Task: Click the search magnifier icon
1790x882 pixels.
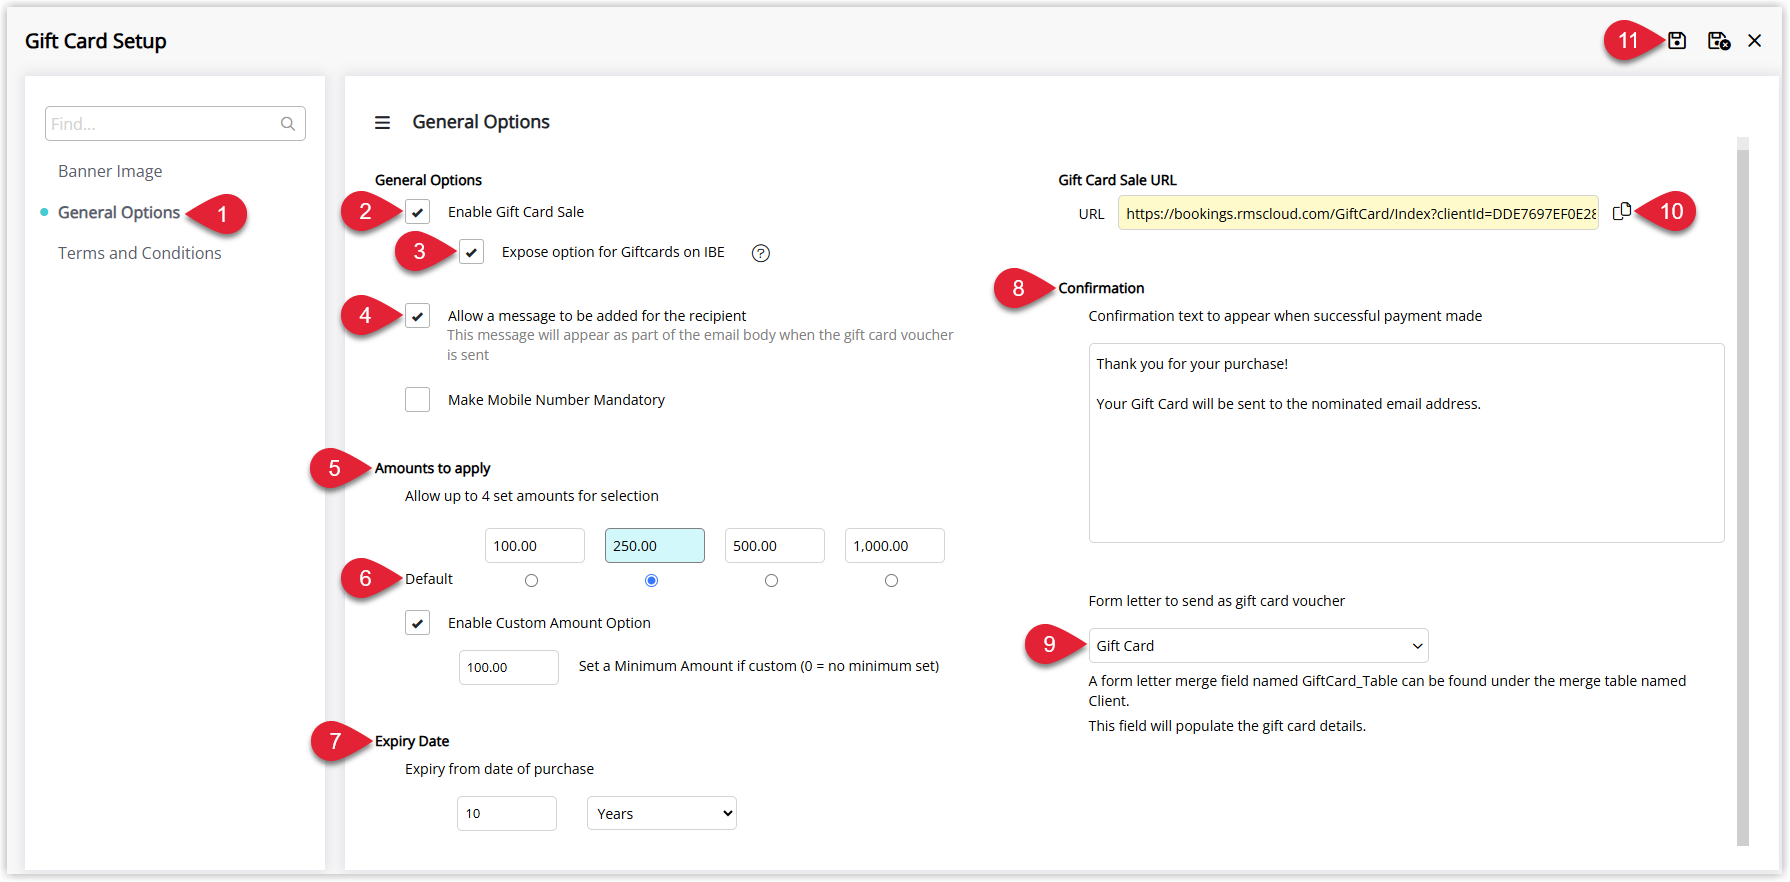Action: point(288,124)
